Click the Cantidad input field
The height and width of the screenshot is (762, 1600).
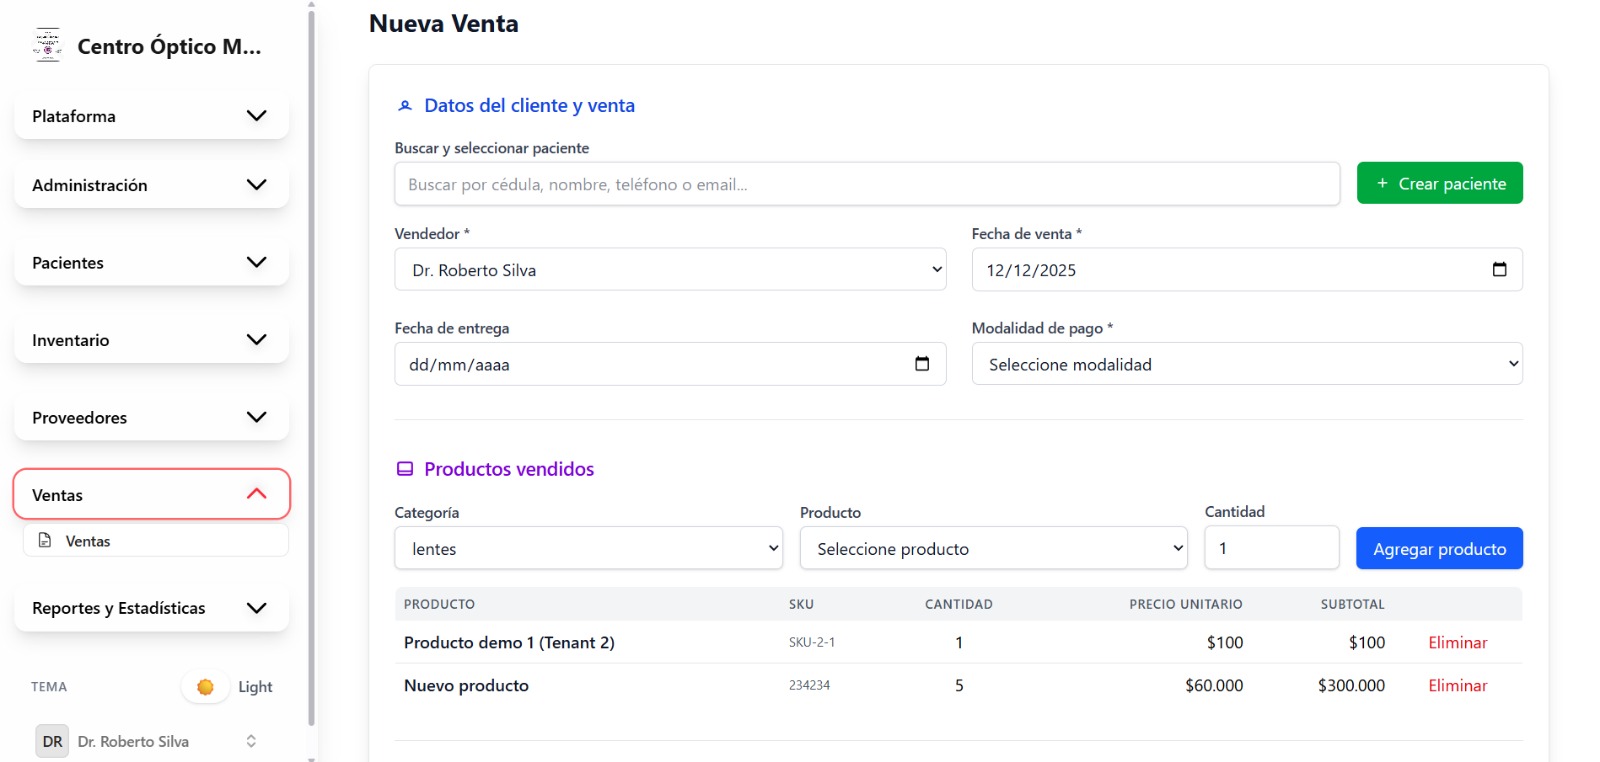[1271, 548]
